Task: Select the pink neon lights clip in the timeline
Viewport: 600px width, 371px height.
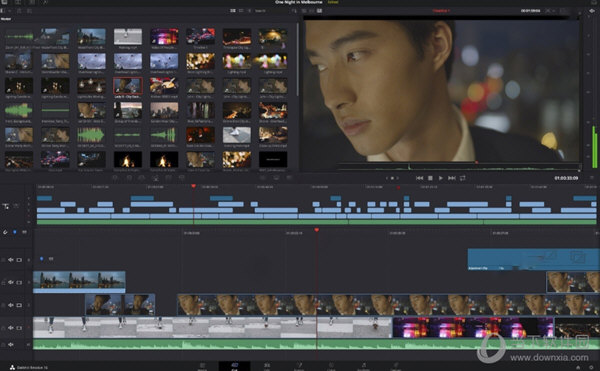Action: pyautogui.click(x=473, y=327)
